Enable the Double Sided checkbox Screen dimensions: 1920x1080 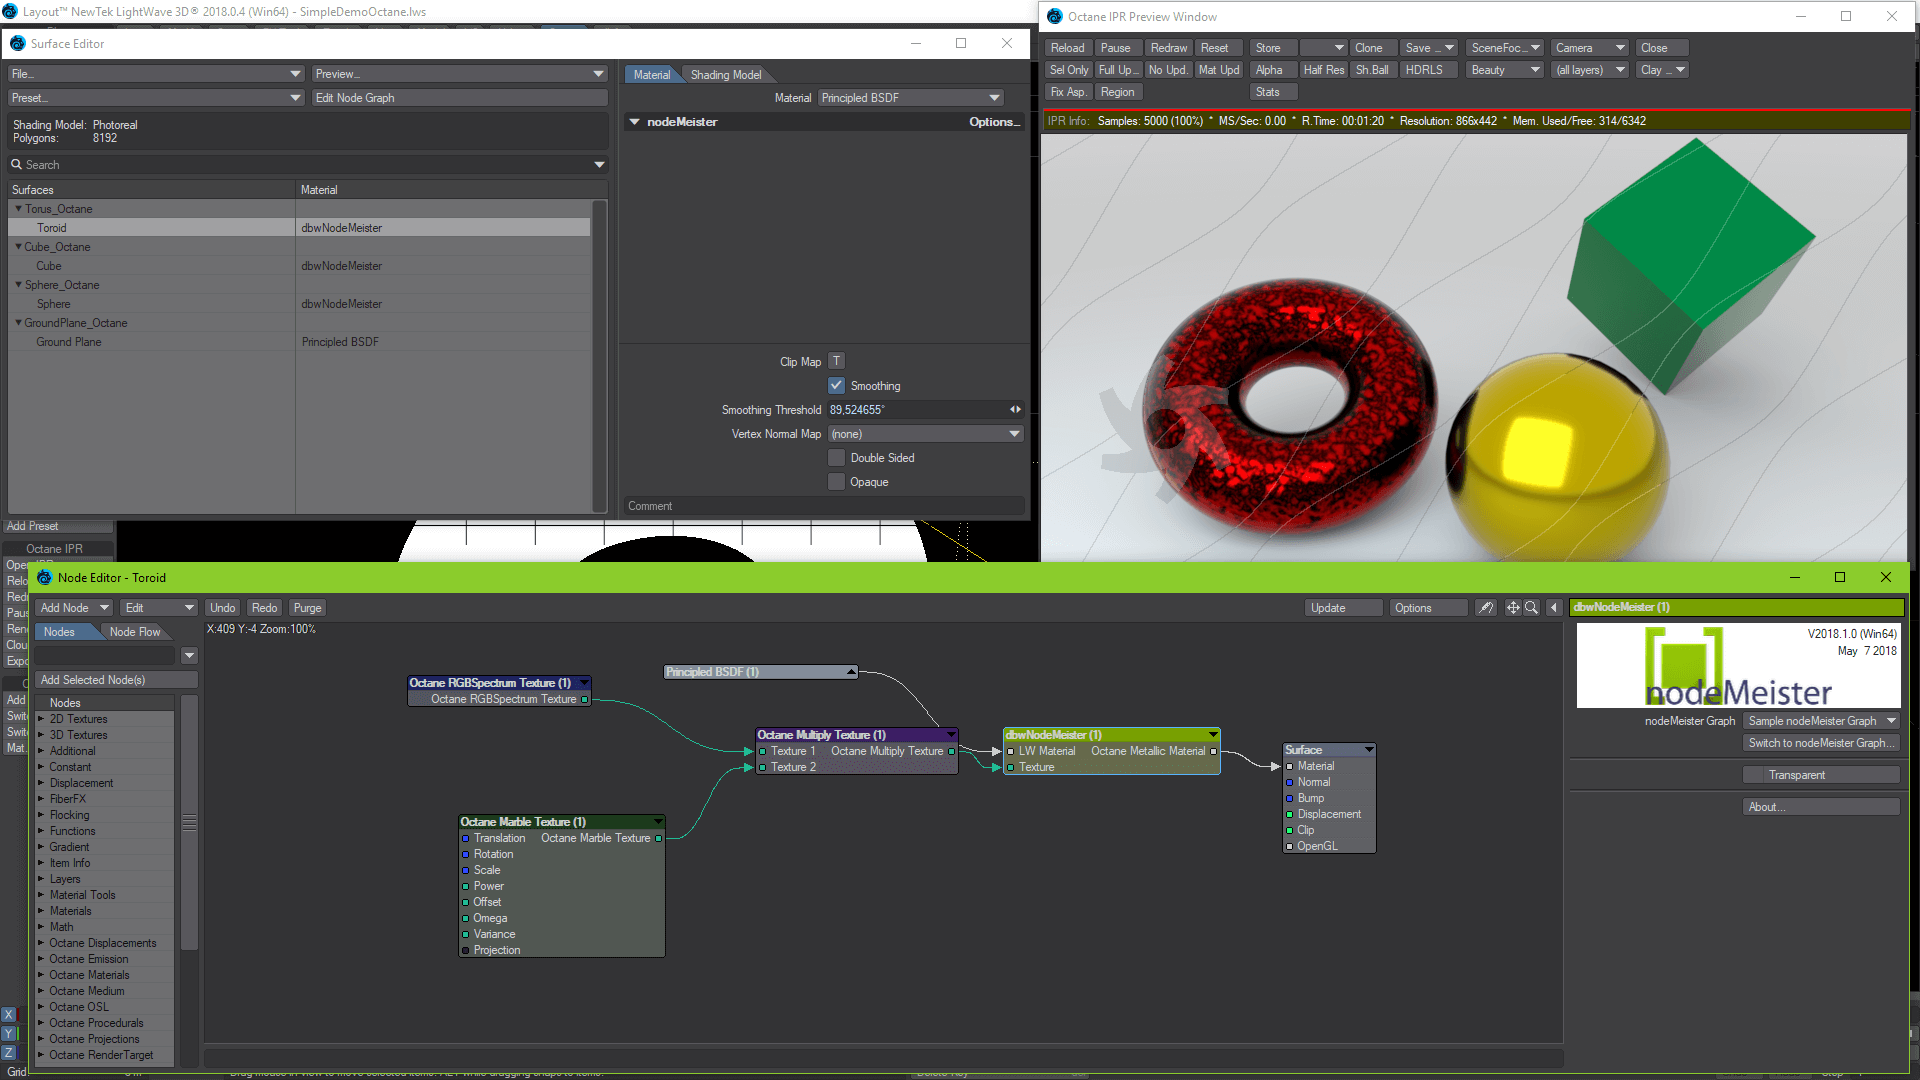tap(837, 458)
